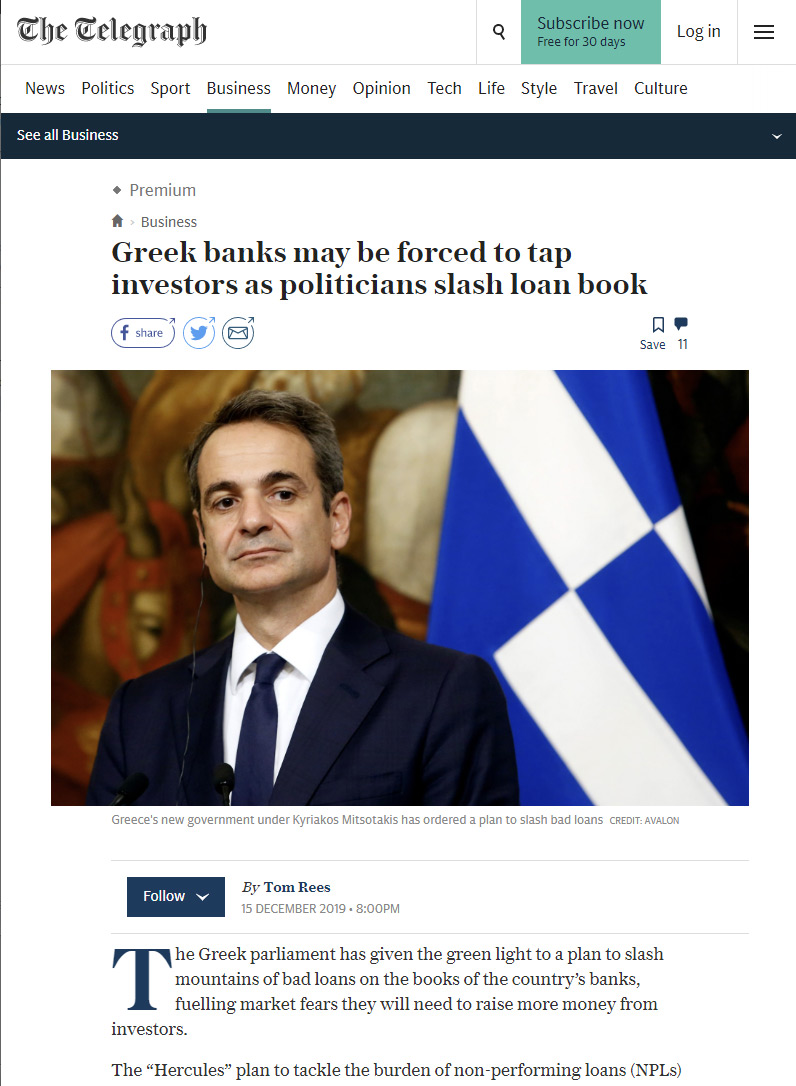
Task: Go to home via breadcrumb house icon
Action: (x=117, y=221)
